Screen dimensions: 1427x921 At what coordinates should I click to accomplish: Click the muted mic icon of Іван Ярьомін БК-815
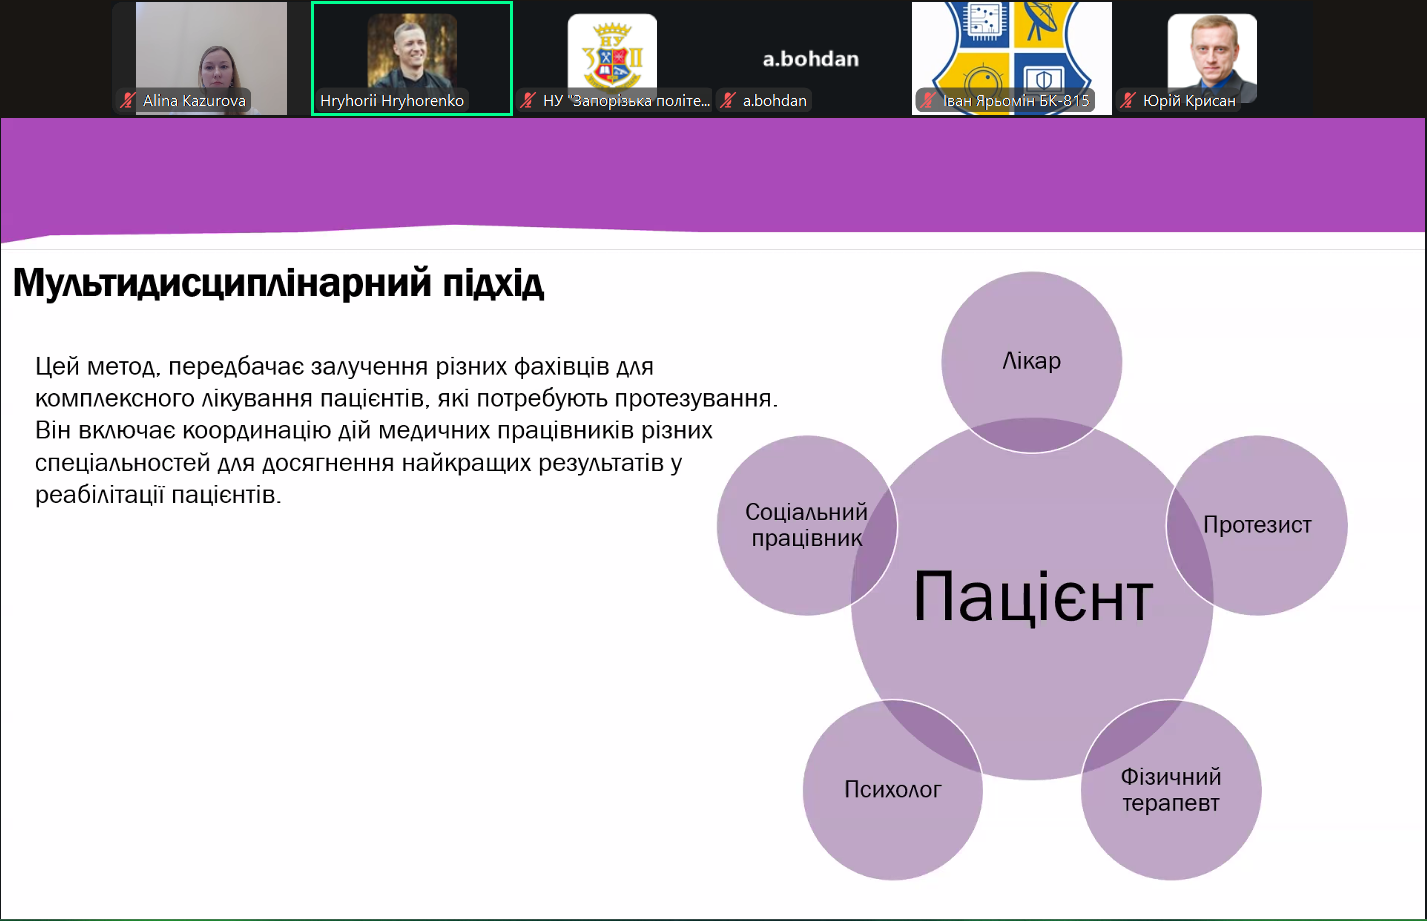tap(927, 100)
